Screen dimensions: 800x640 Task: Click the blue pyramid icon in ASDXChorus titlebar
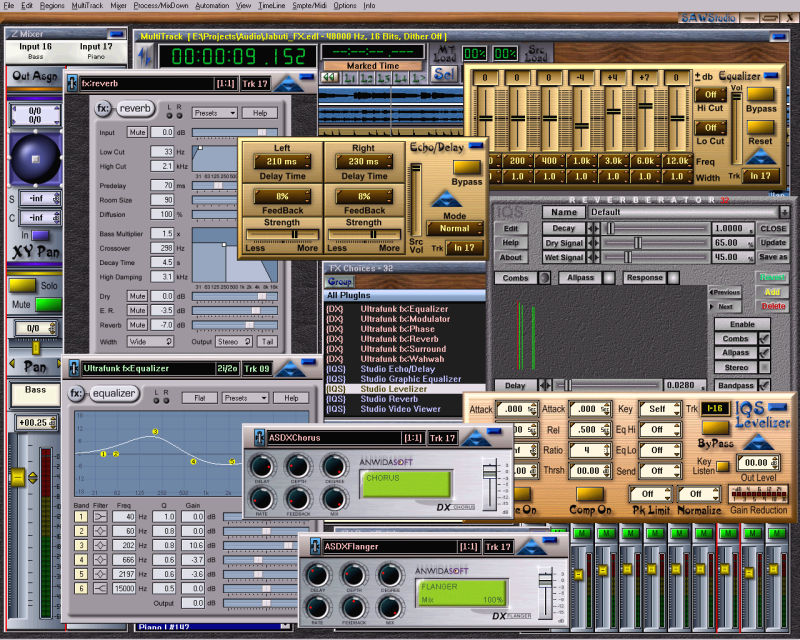(x=476, y=438)
